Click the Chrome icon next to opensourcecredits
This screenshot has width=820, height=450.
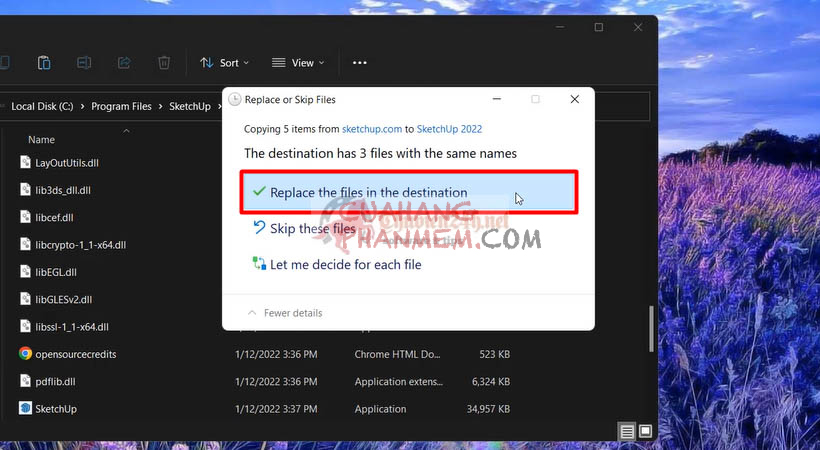point(25,354)
